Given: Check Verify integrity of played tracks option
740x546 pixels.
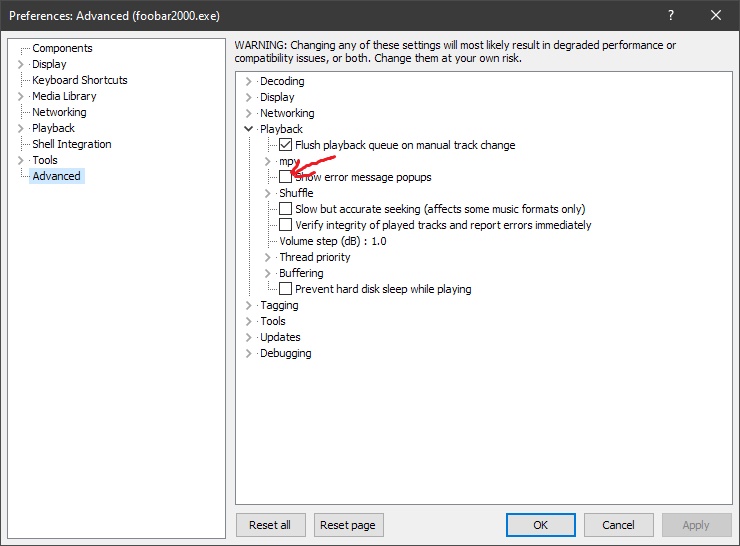Looking at the screenshot, I should 285,225.
